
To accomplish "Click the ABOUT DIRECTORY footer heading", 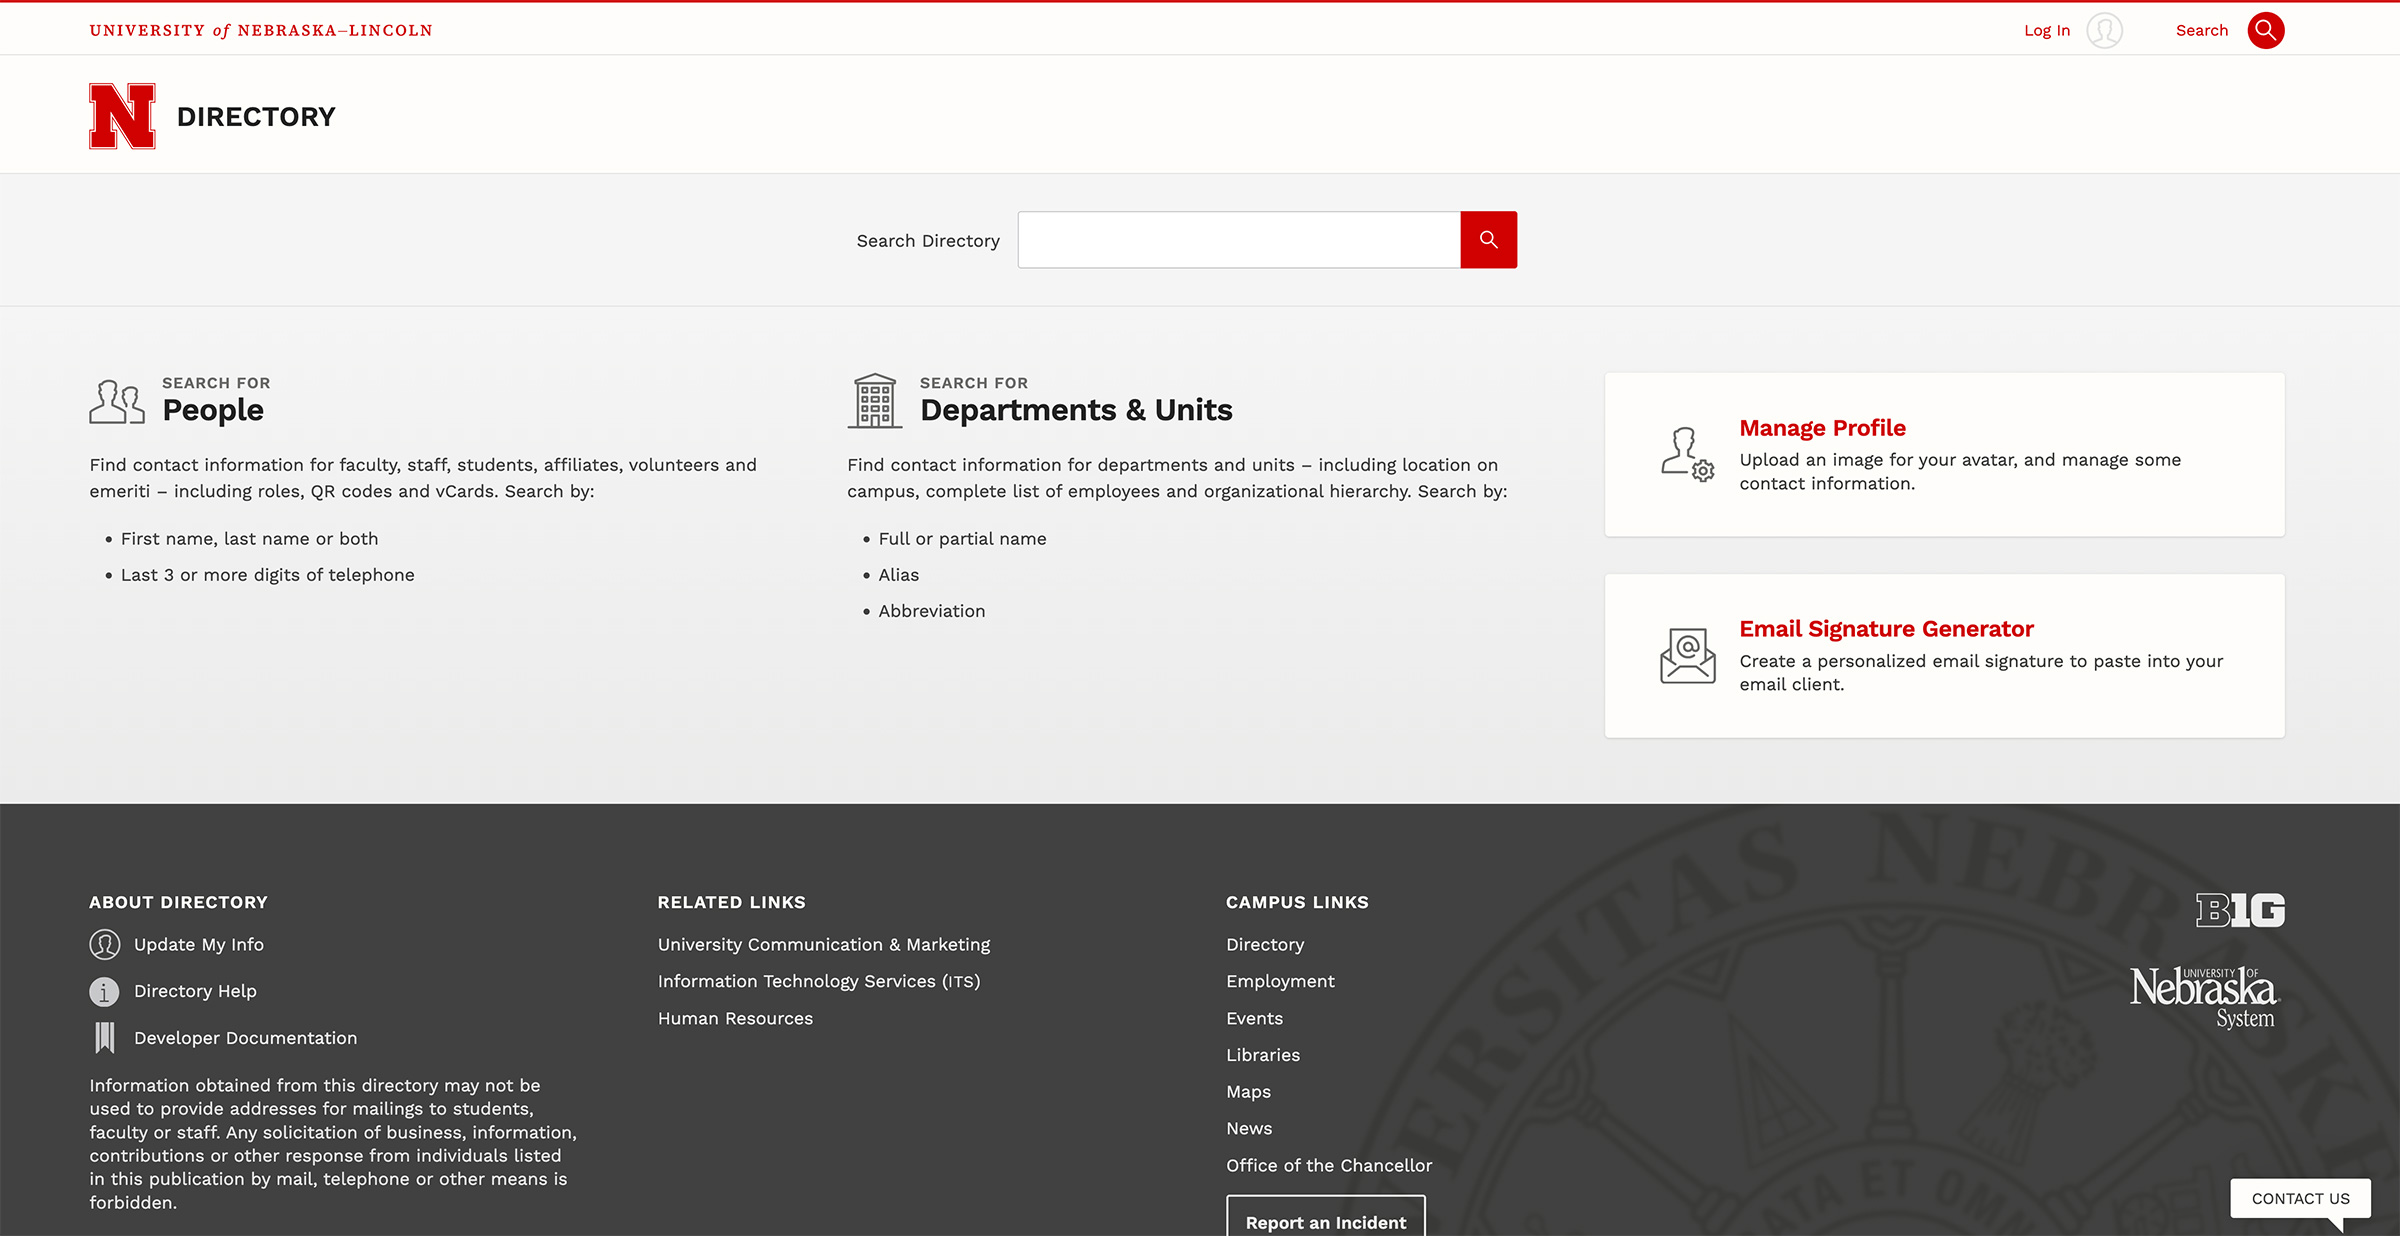I will point(178,902).
